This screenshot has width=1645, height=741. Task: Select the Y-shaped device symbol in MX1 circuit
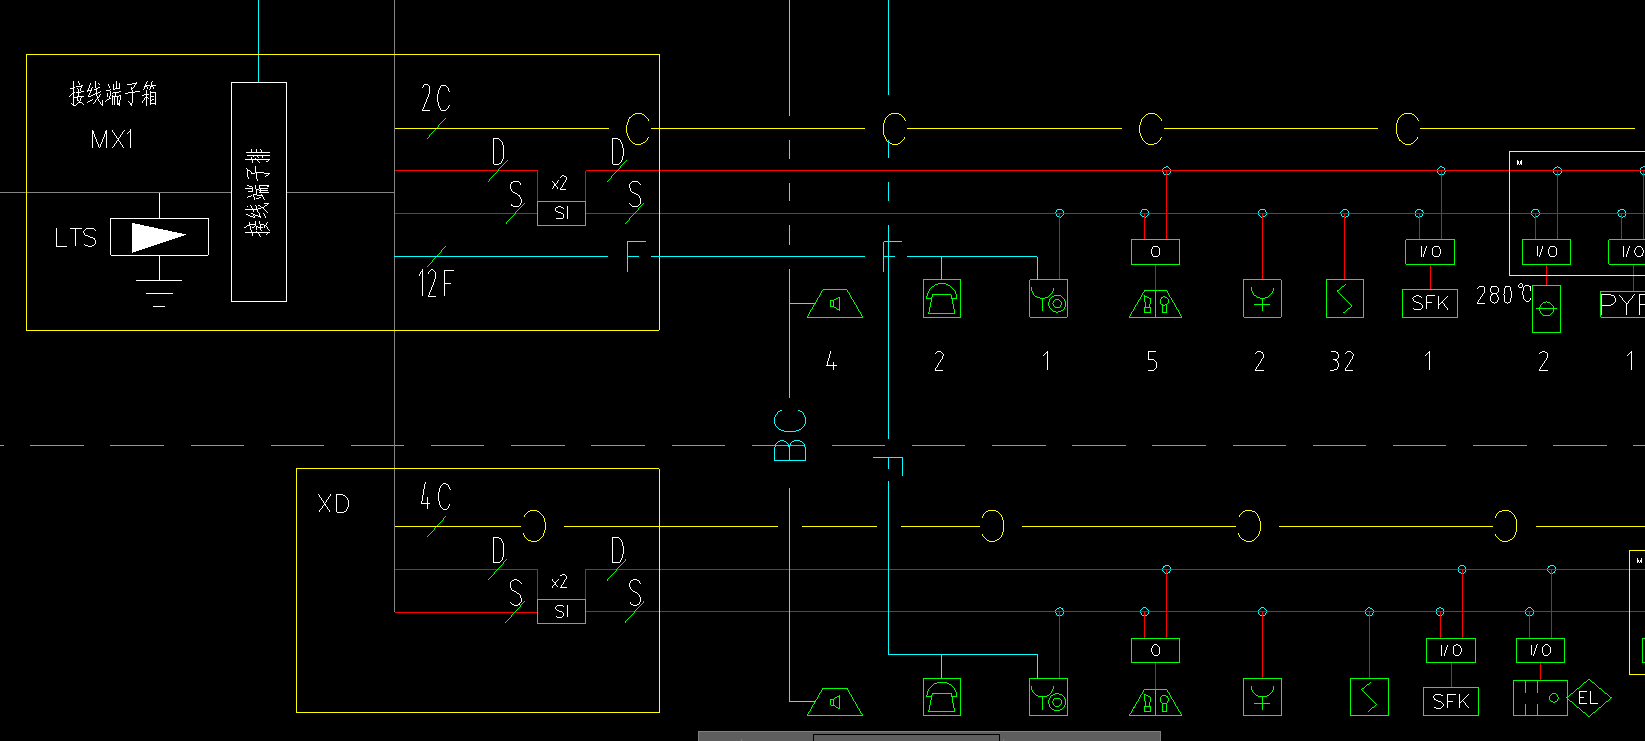pos(1262,298)
